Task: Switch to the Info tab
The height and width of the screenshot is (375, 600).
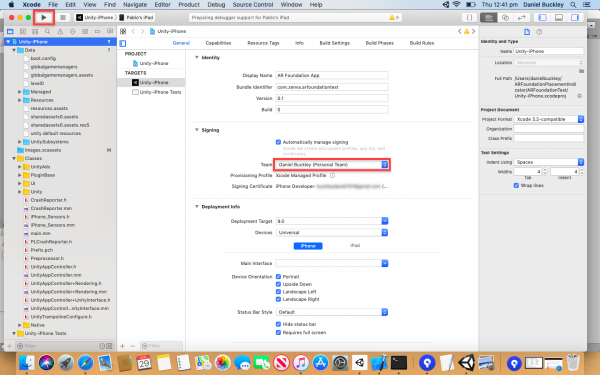Action: tap(299, 43)
